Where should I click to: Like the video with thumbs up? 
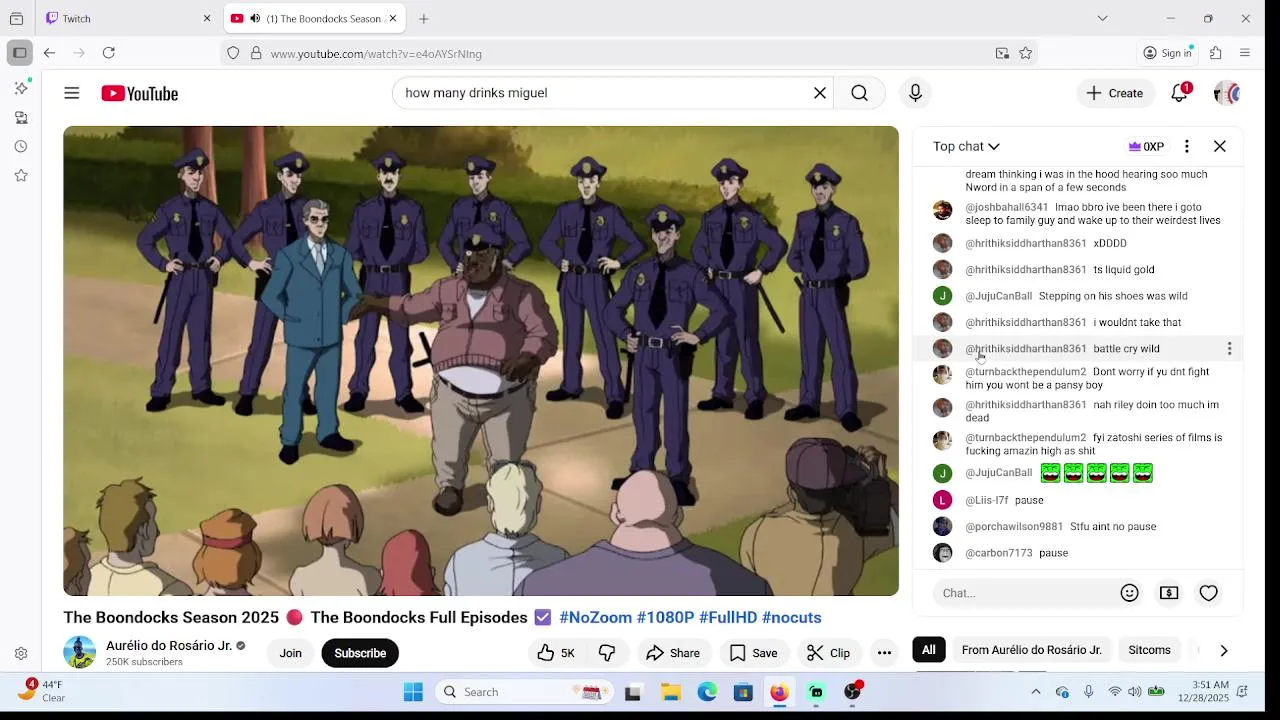[556, 653]
